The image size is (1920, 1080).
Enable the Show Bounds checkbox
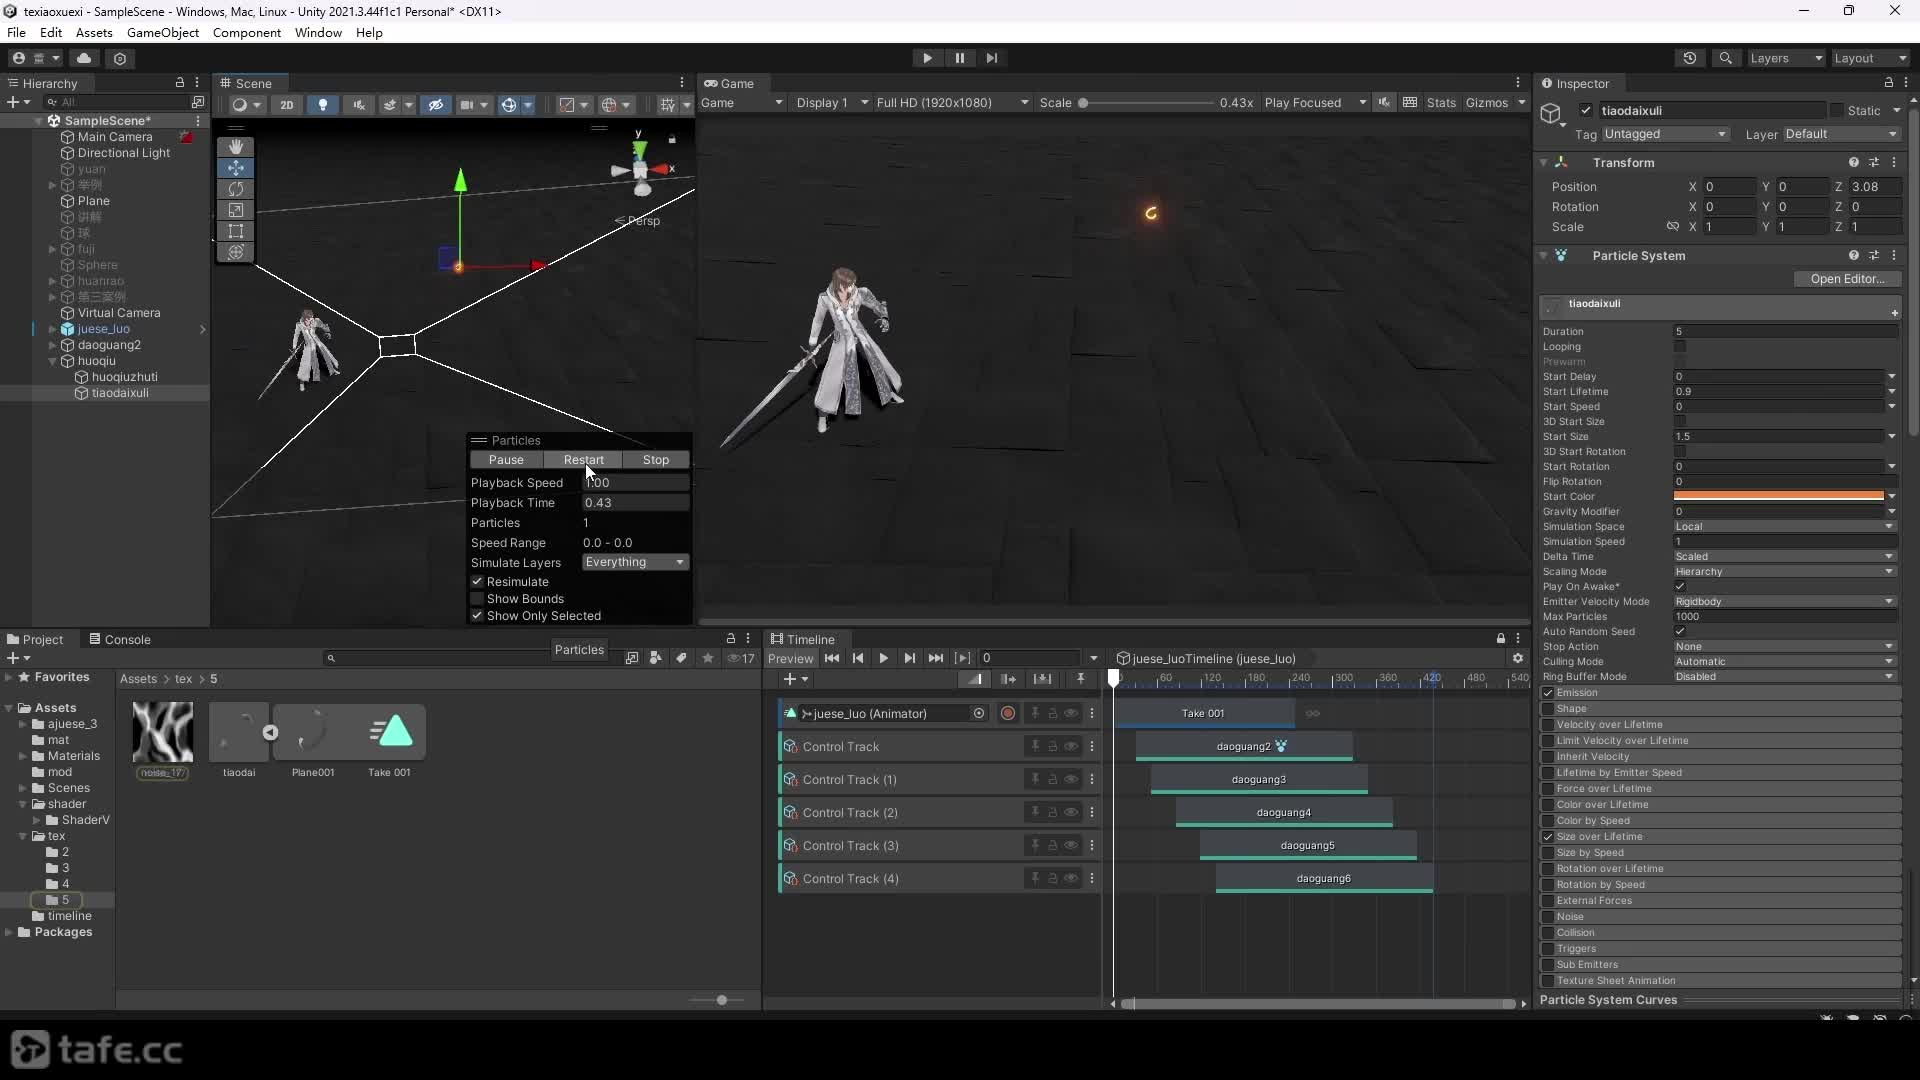pyautogui.click(x=478, y=598)
